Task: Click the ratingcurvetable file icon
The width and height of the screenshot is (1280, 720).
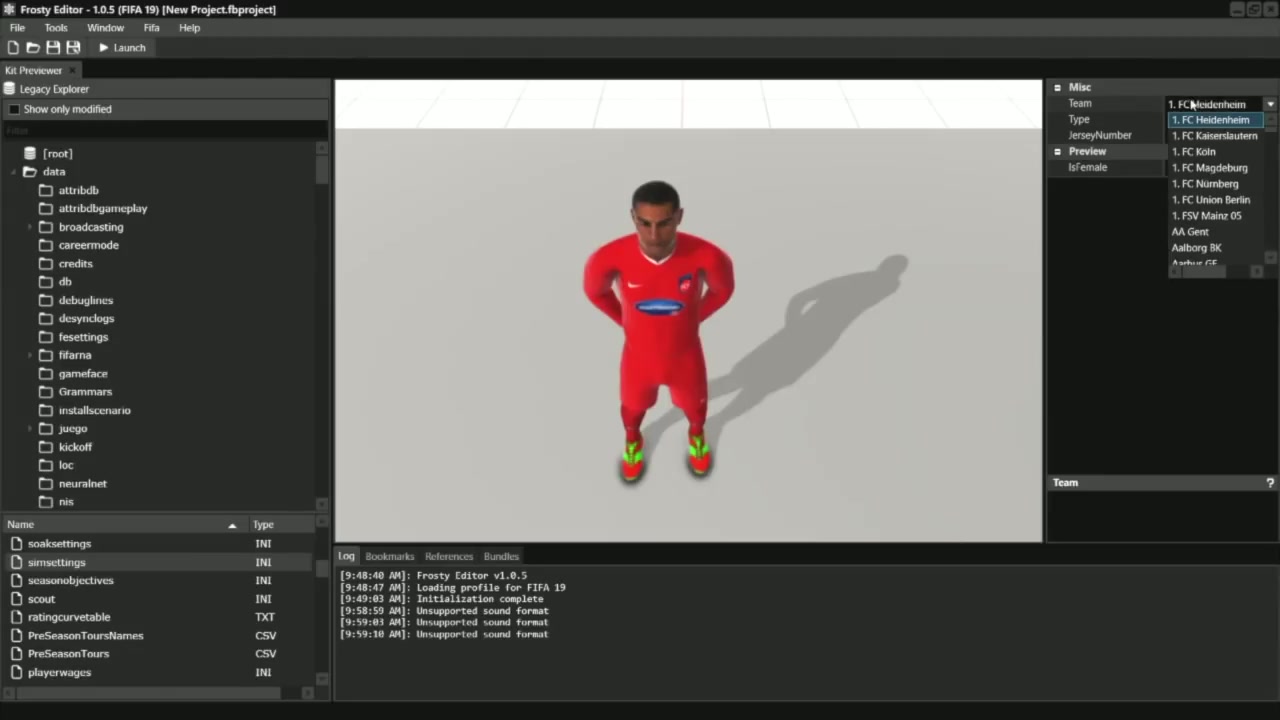Action: (x=16, y=618)
